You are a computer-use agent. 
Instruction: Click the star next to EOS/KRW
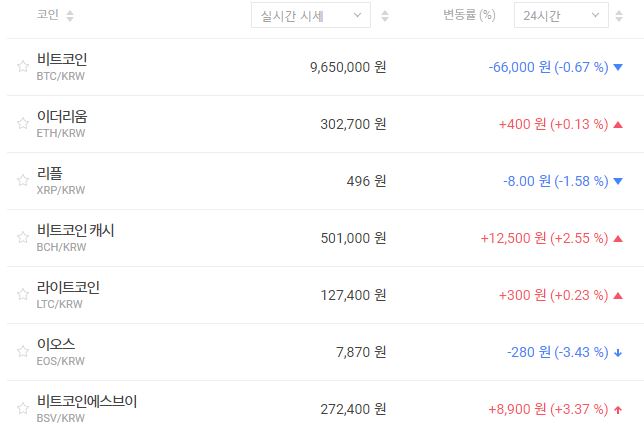click(22, 352)
